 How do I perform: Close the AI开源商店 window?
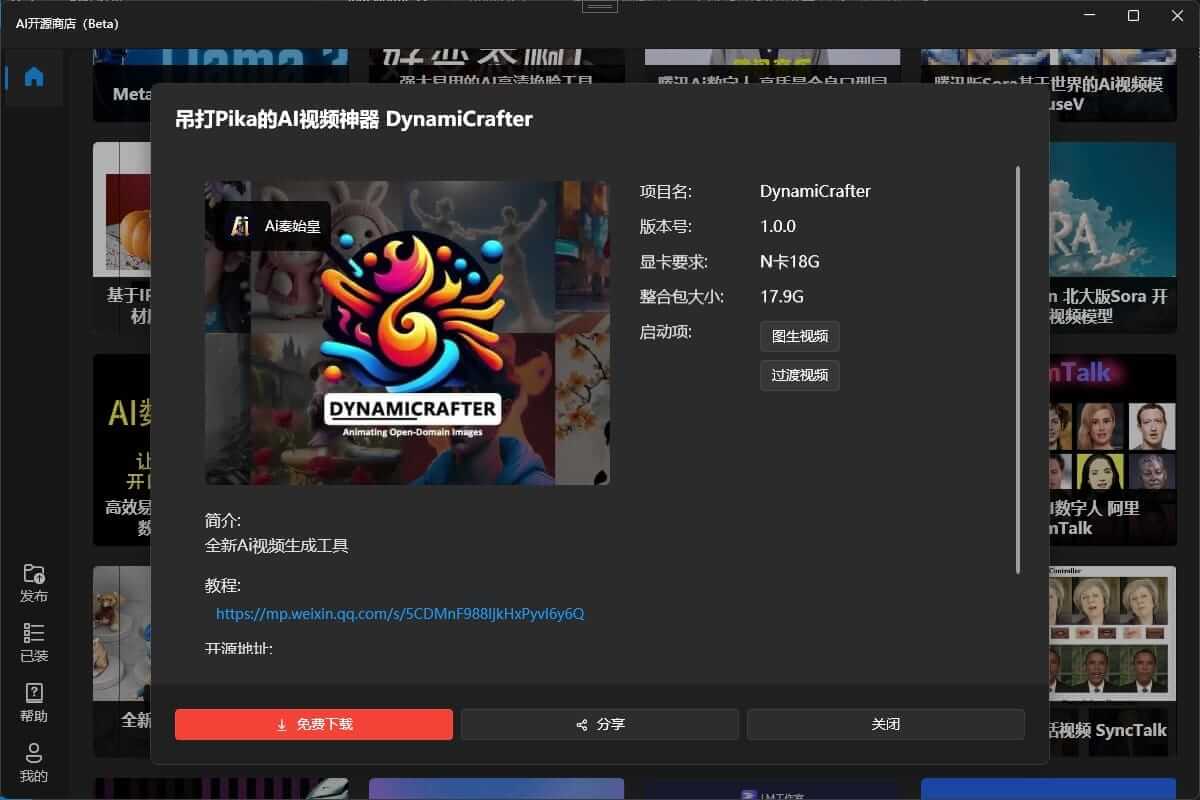[x=1177, y=16]
